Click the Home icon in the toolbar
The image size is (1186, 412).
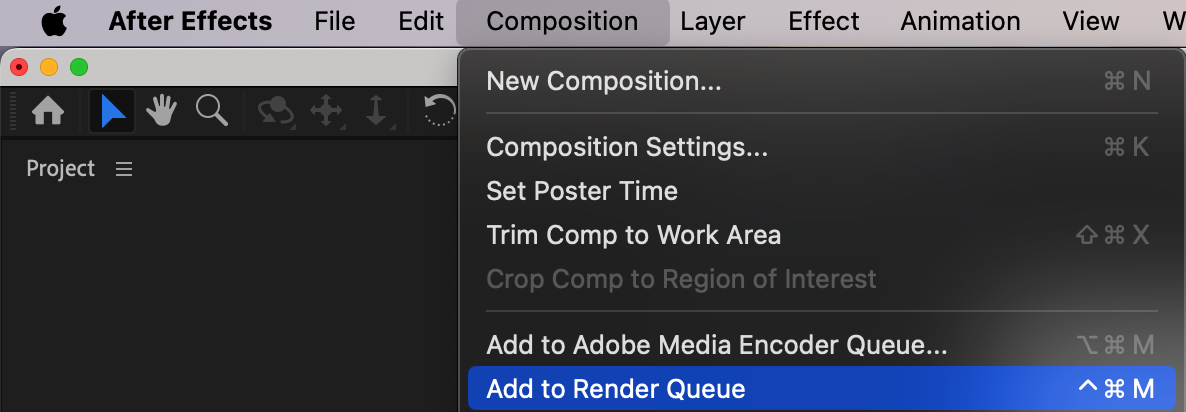point(48,111)
